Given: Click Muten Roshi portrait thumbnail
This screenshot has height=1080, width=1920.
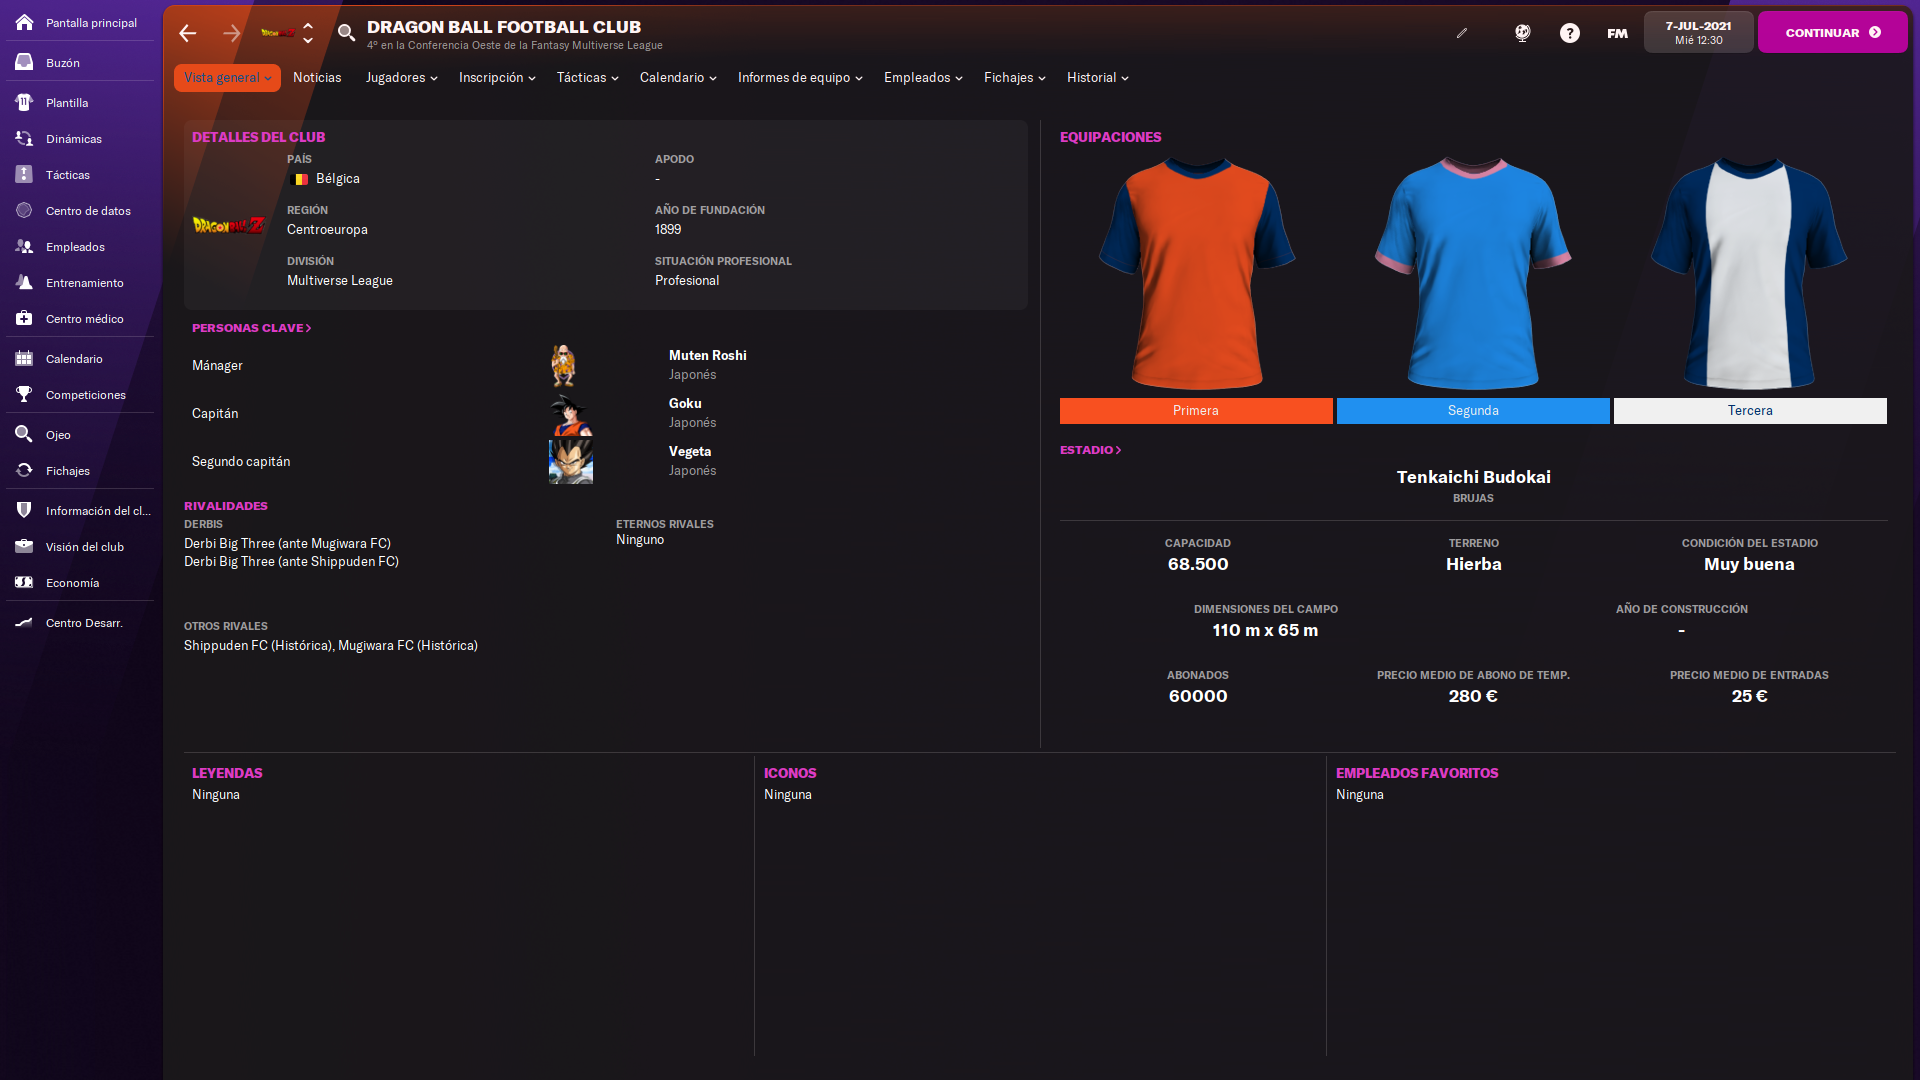Looking at the screenshot, I should click(x=564, y=365).
